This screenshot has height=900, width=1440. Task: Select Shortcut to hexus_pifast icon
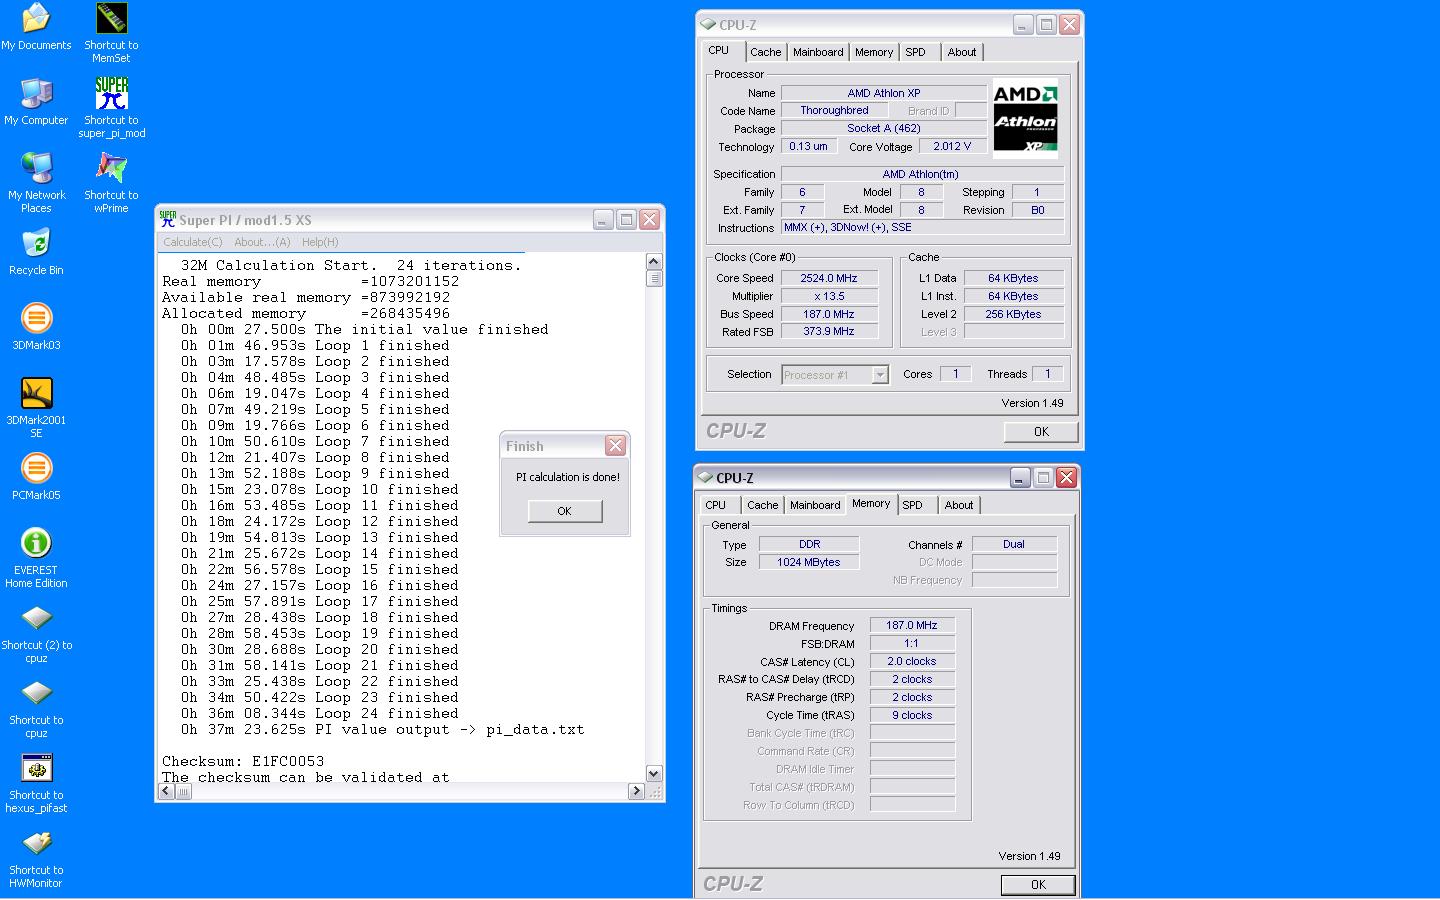tap(36, 783)
